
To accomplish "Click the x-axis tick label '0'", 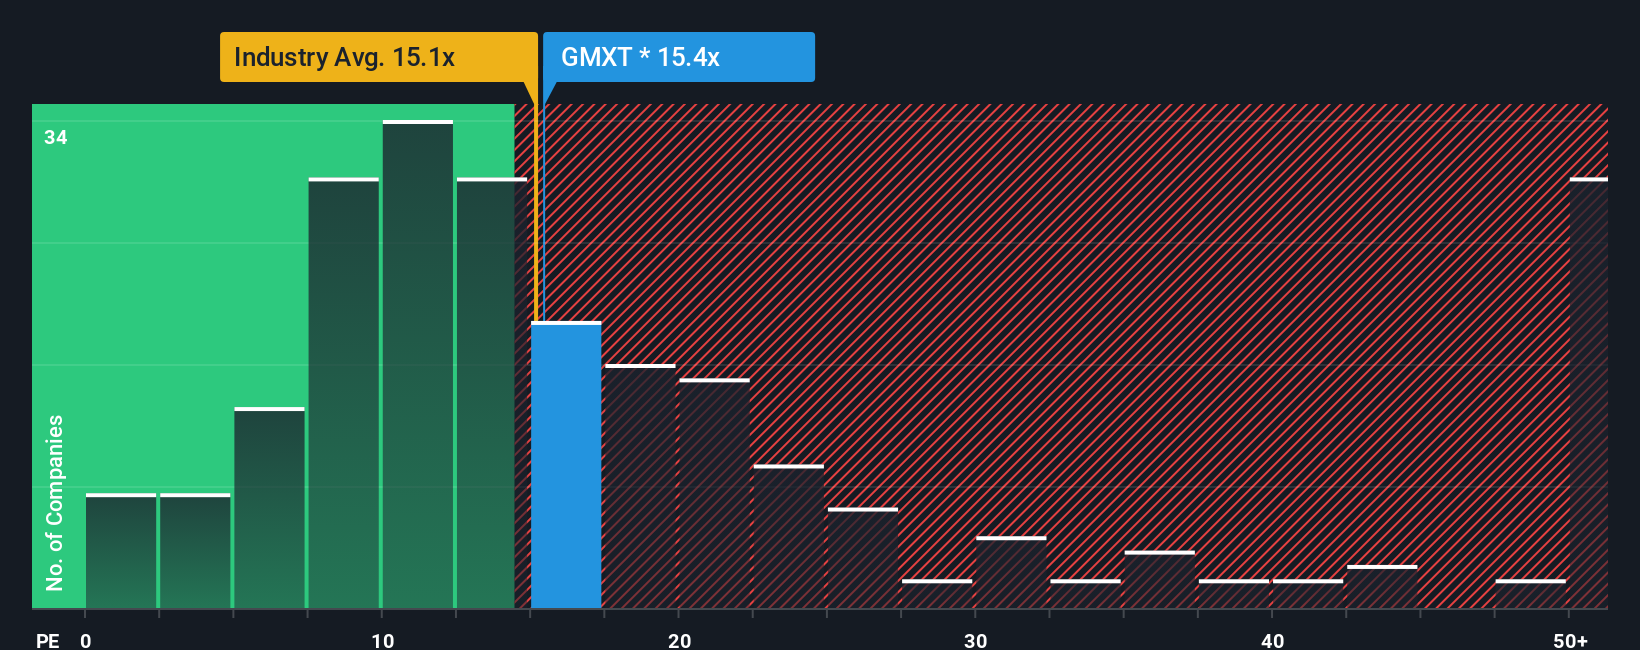I will pos(86,640).
